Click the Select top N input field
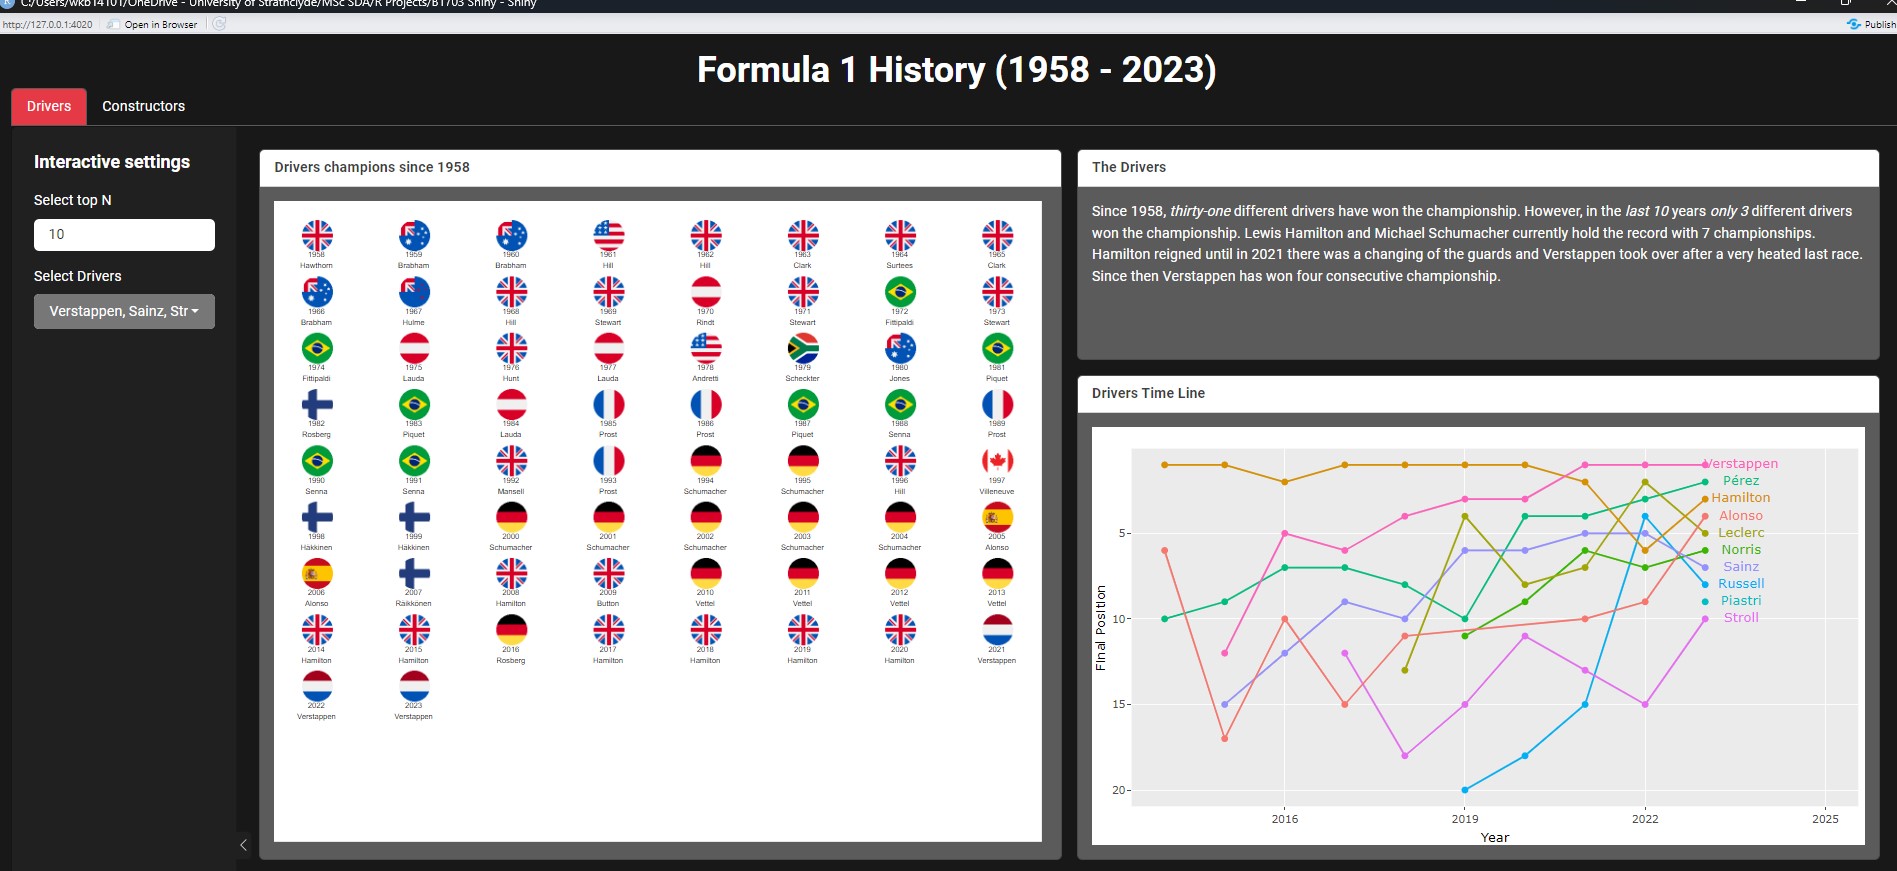The height and width of the screenshot is (871, 1897). tap(124, 234)
